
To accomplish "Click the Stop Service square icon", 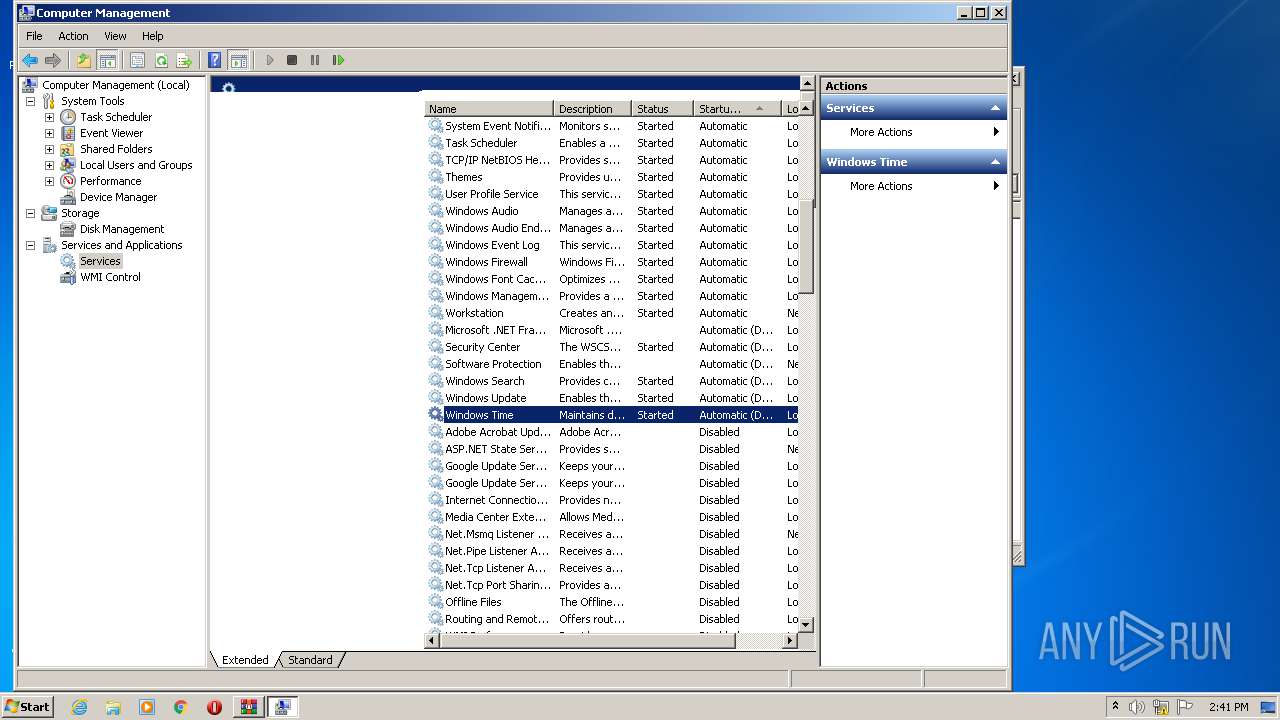I will [292, 60].
